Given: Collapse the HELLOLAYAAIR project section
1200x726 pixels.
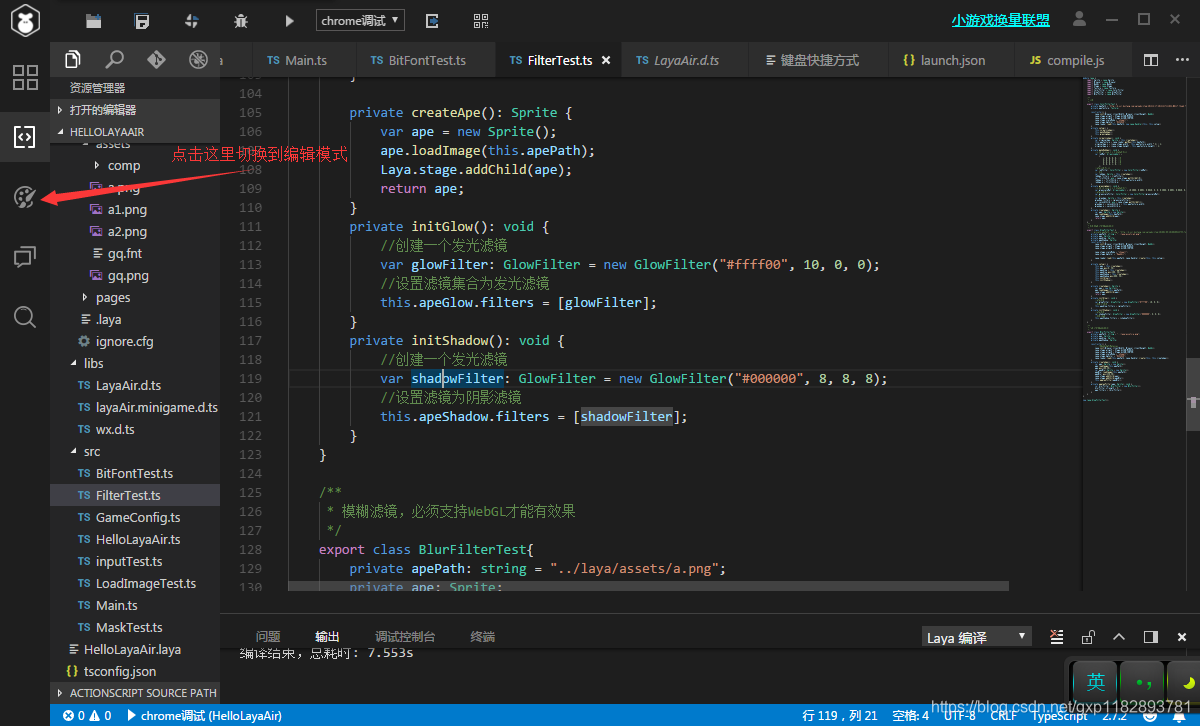Looking at the screenshot, I should coord(135,132).
